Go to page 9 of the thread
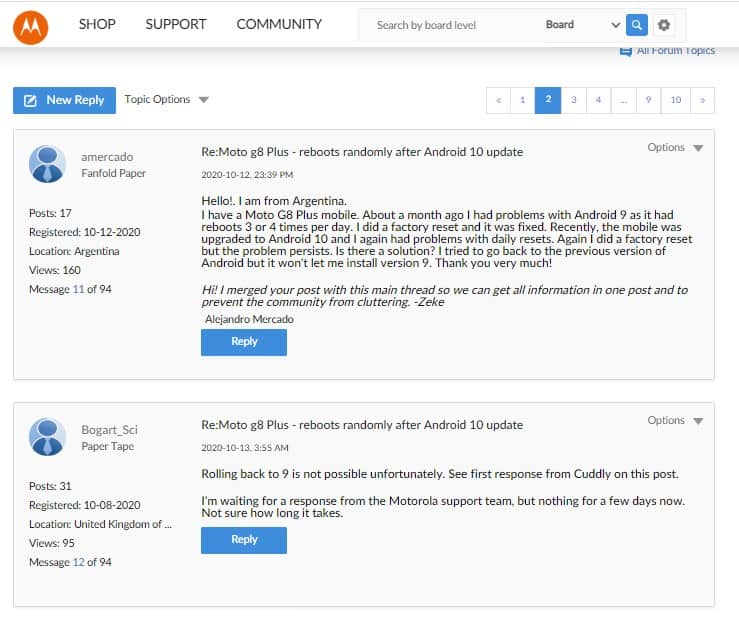 click(x=649, y=100)
